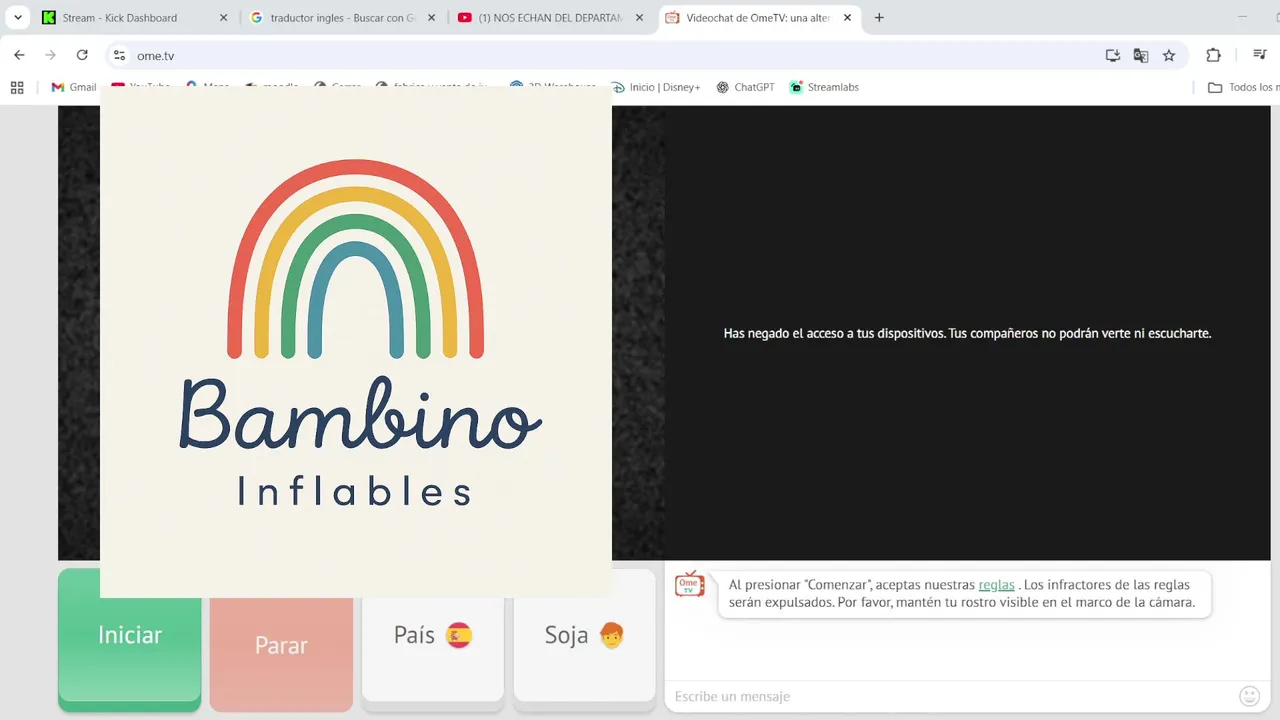This screenshot has width=1280, height=720.
Task: Open the Google Translate page icon
Action: (1141, 55)
